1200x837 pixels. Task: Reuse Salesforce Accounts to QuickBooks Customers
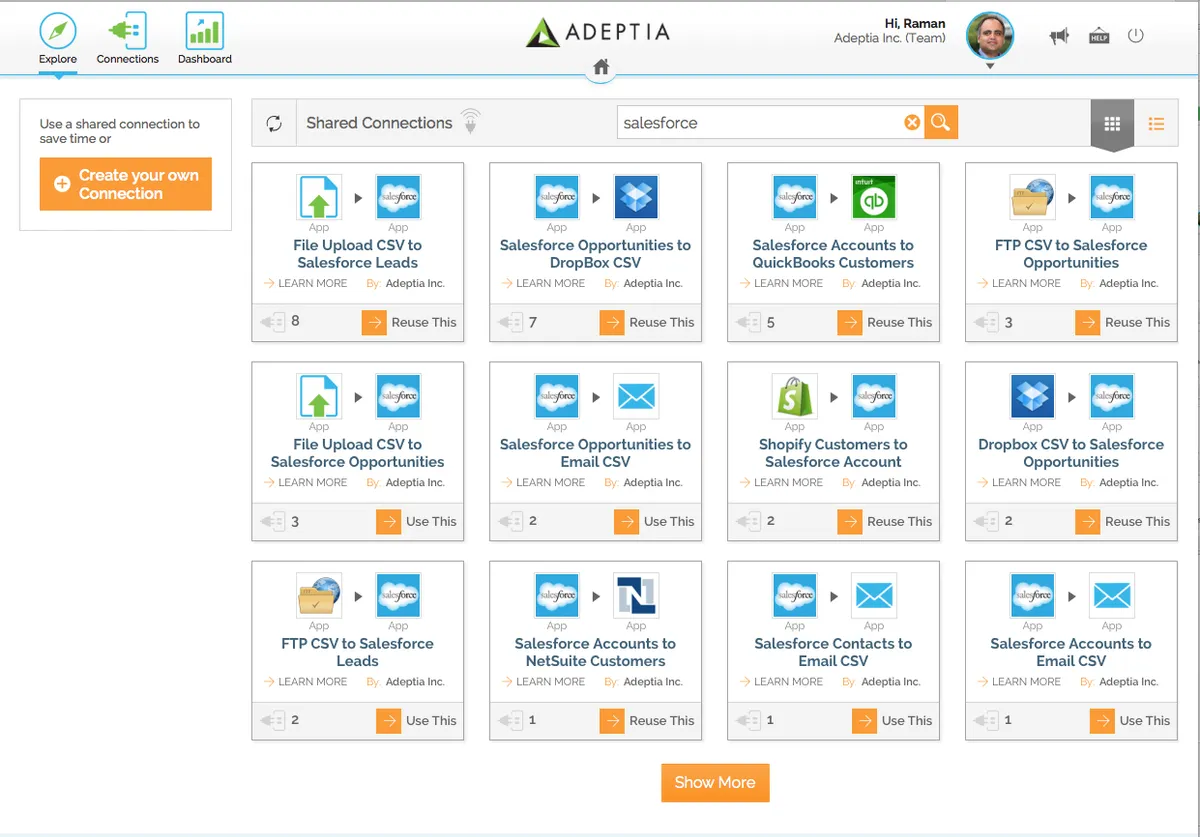pyautogui.click(x=885, y=322)
